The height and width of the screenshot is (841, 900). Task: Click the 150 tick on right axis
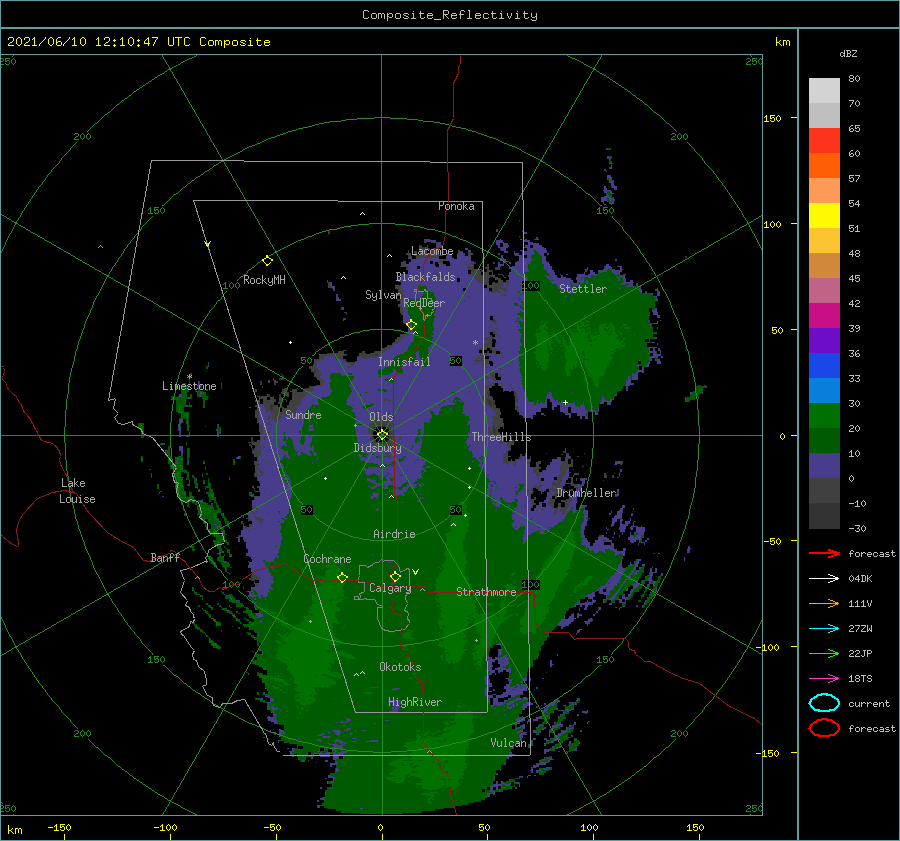(x=772, y=118)
